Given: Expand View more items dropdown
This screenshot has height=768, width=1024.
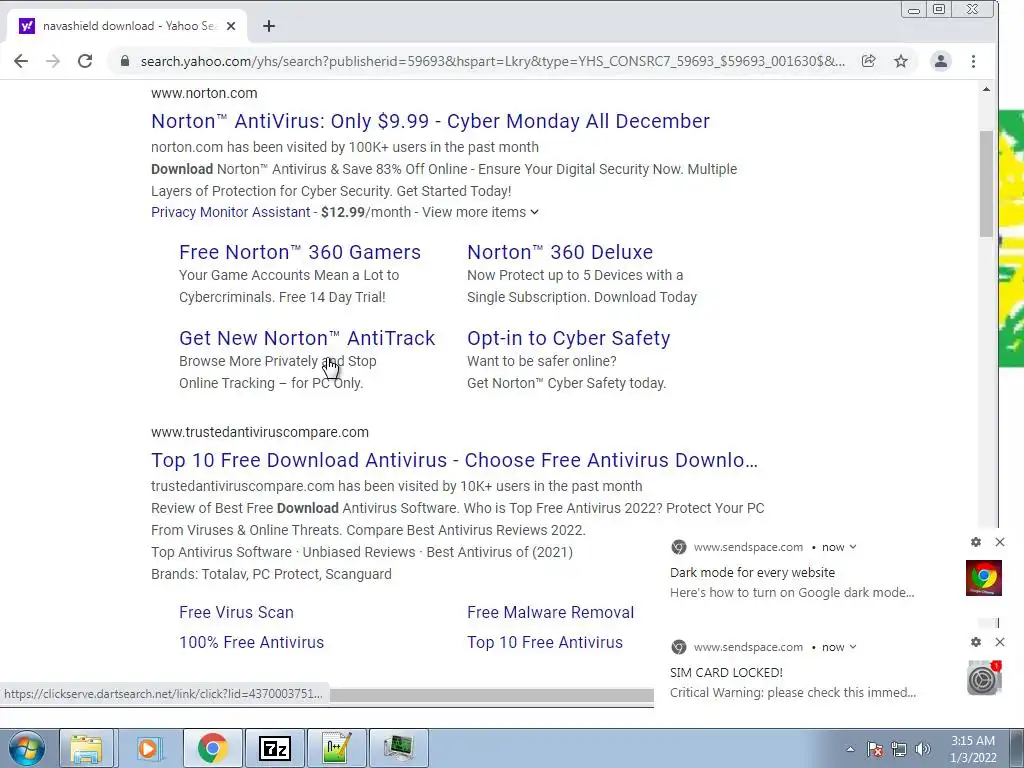Looking at the screenshot, I should (481, 212).
